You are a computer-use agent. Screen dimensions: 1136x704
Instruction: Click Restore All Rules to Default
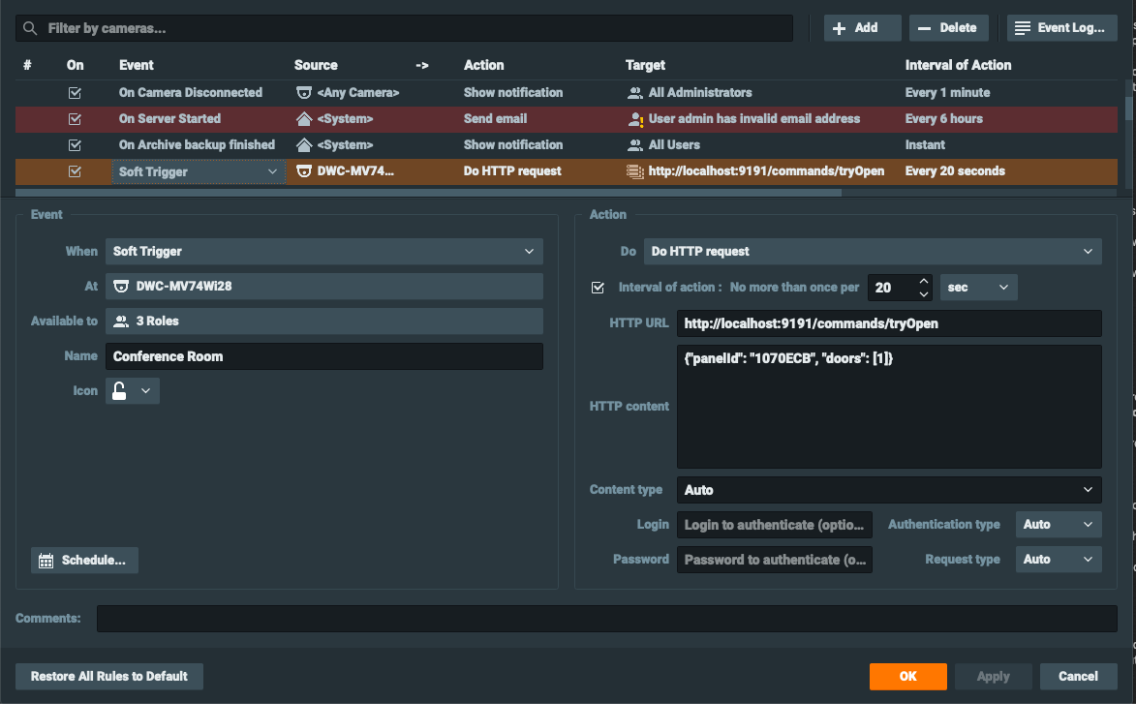pyautogui.click(x=109, y=676)
